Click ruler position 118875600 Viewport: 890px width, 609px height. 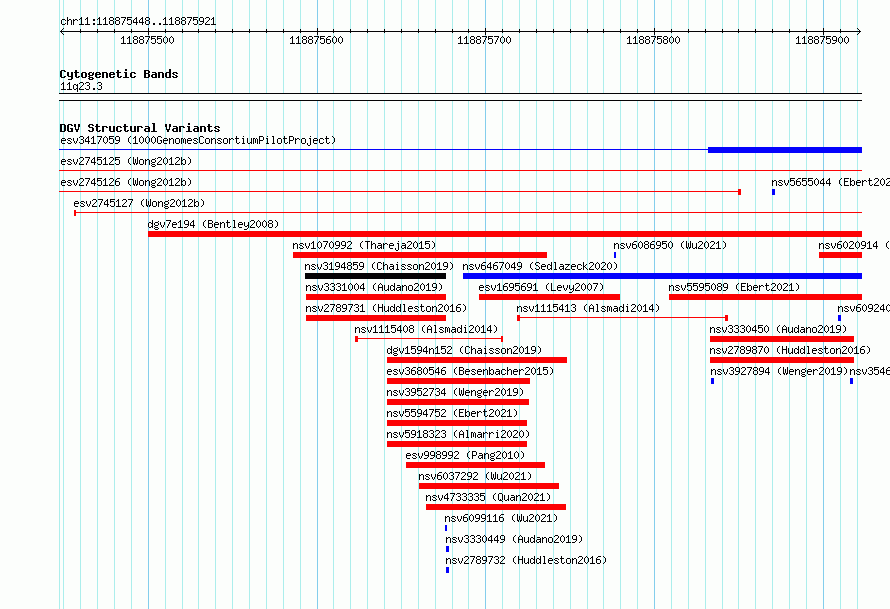click(316, 40)
